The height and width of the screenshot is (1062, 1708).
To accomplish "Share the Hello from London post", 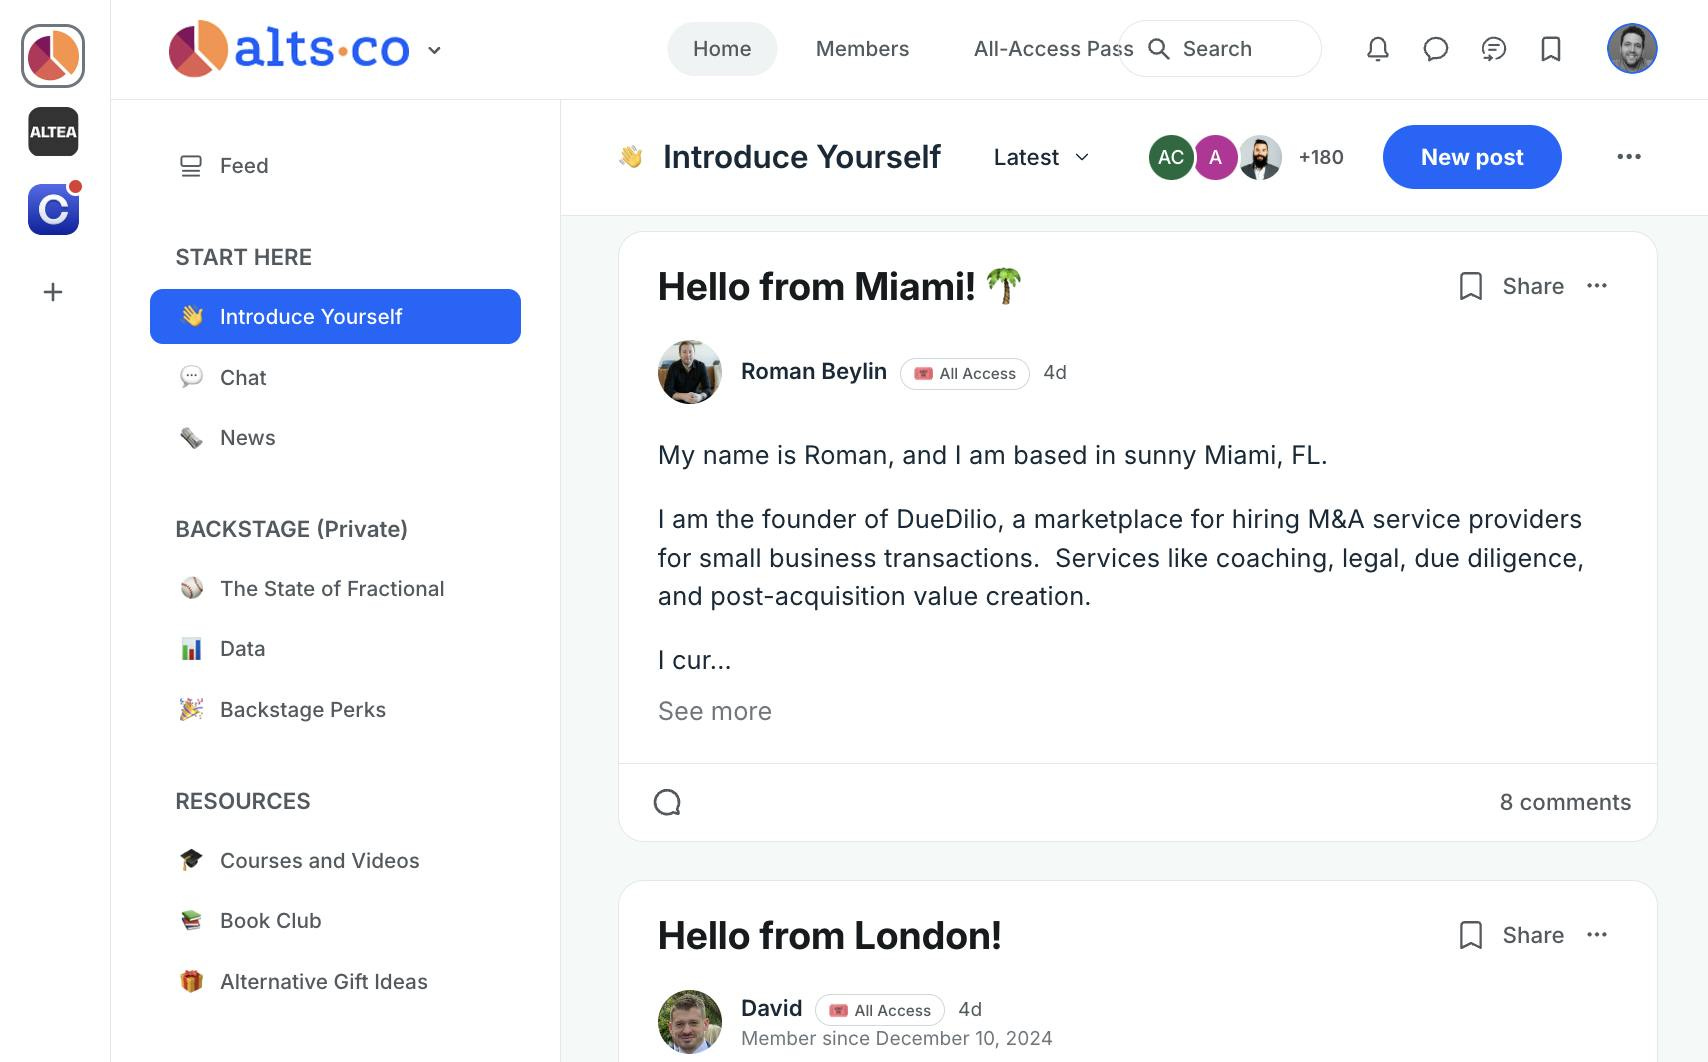I will click(1513, 935).
